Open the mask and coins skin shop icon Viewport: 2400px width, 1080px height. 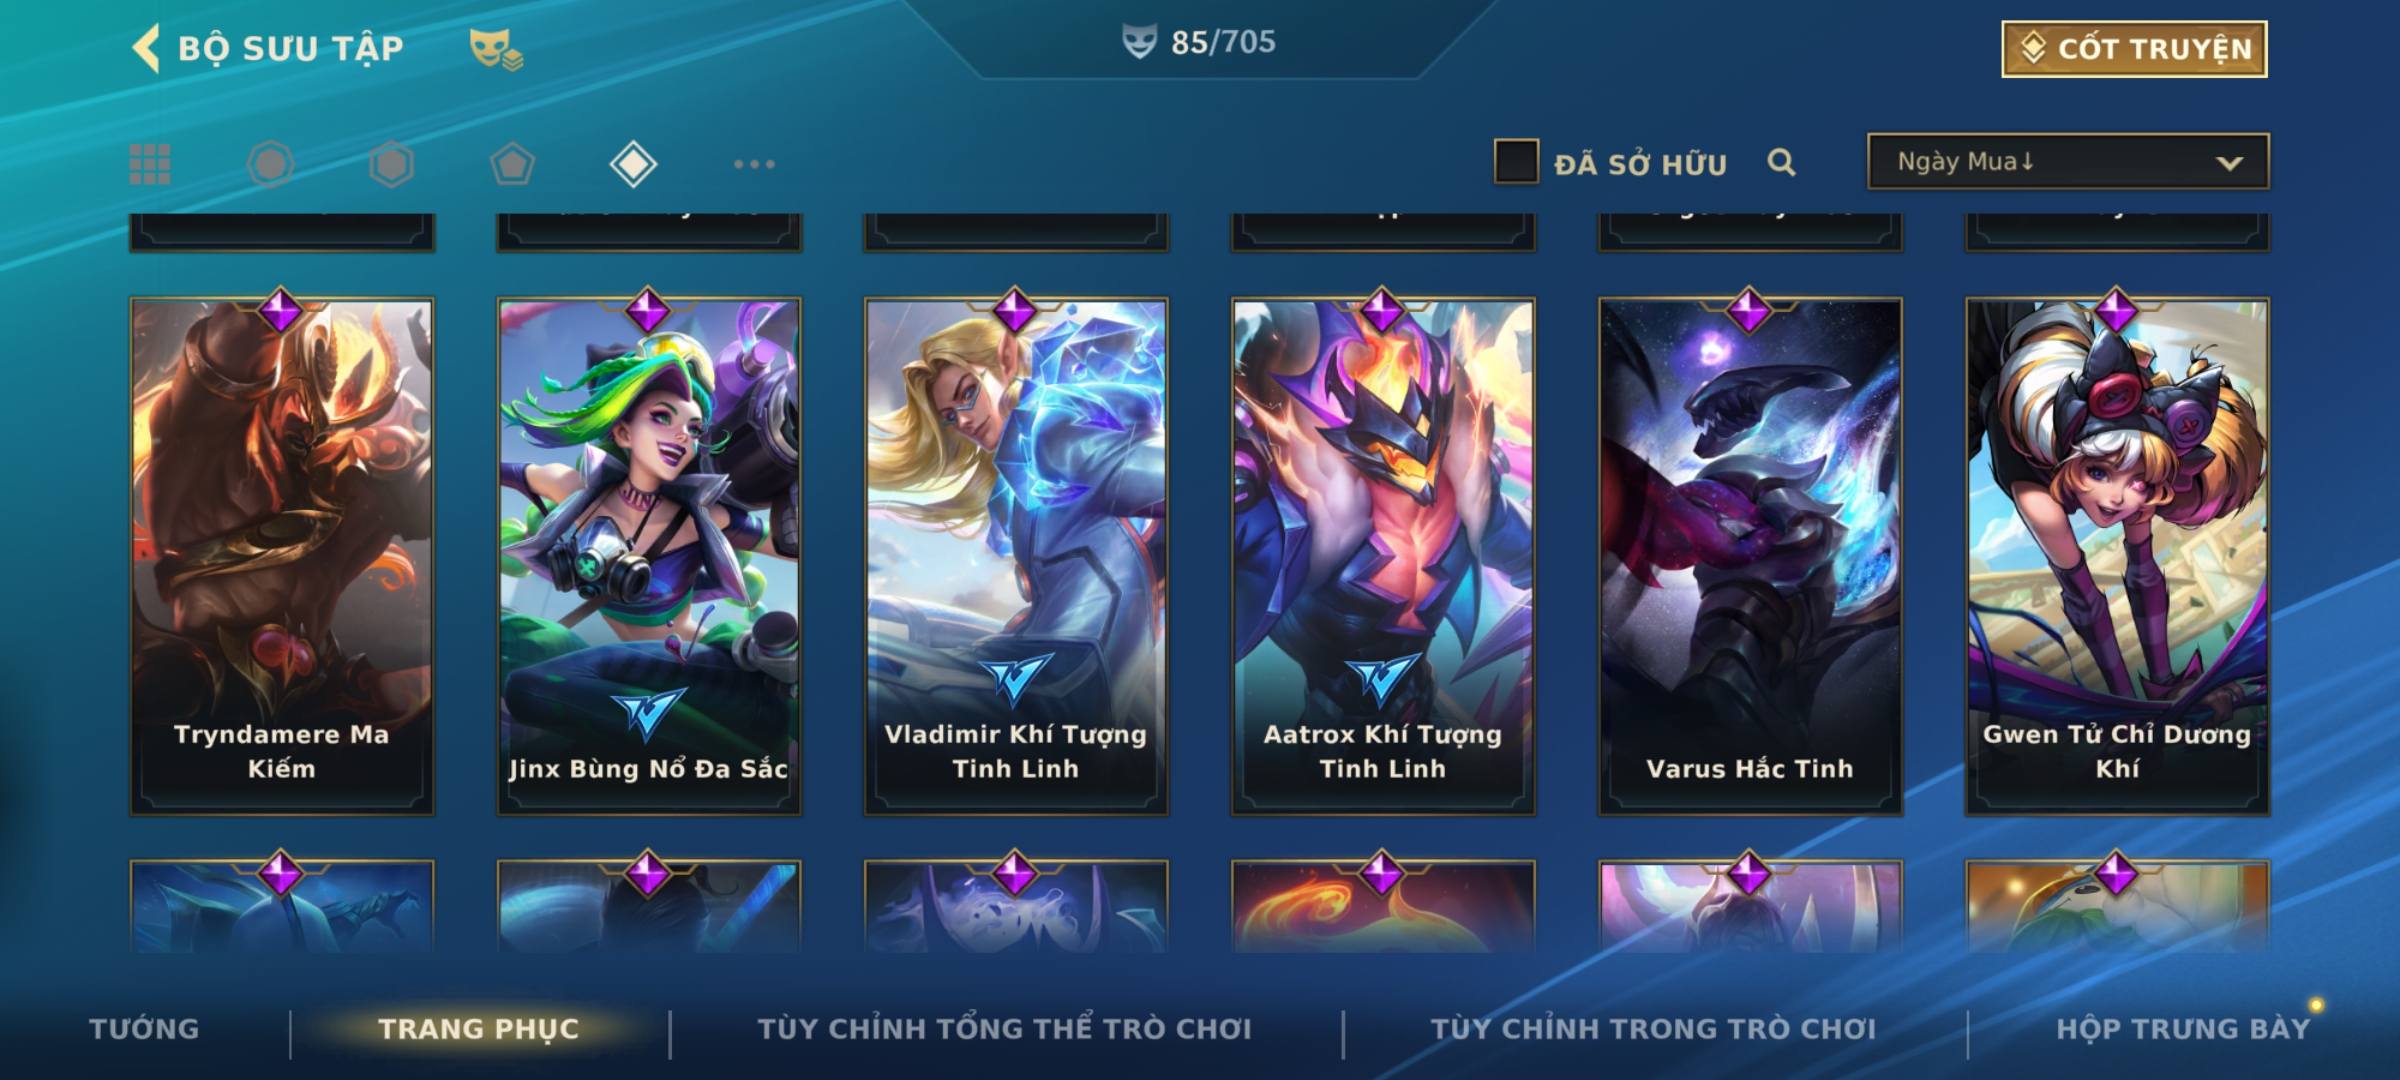pyautogui.click(x=496, y=49)
